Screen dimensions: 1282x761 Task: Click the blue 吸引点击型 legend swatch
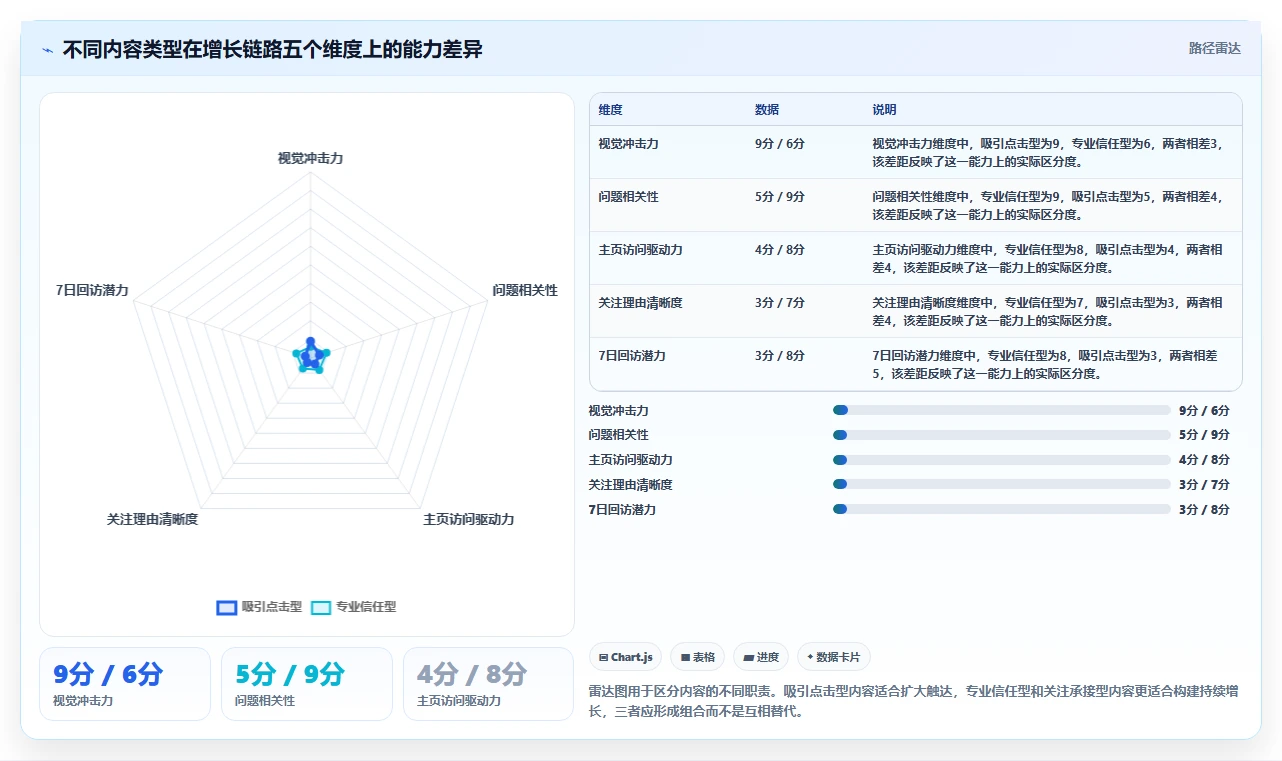227,607
